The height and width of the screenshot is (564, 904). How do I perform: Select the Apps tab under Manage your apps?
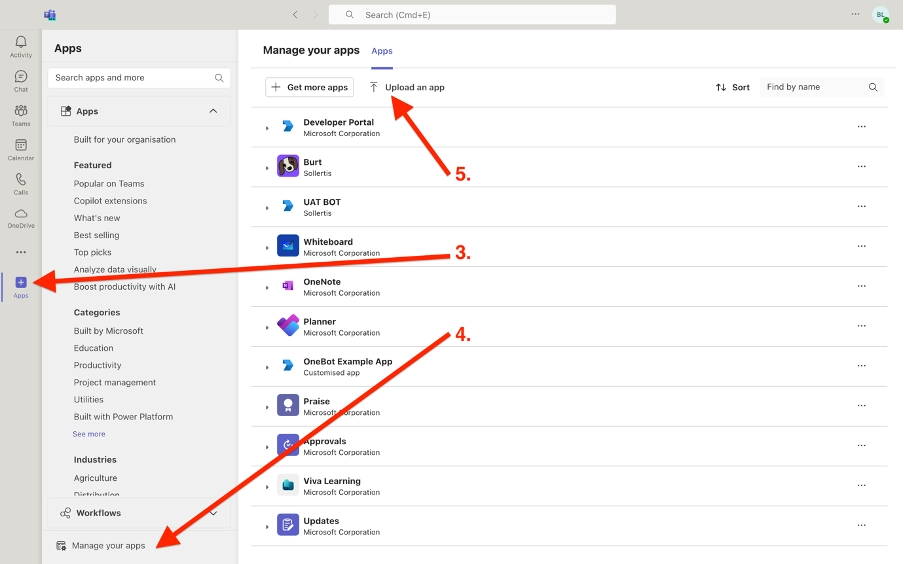coord(382,51)
